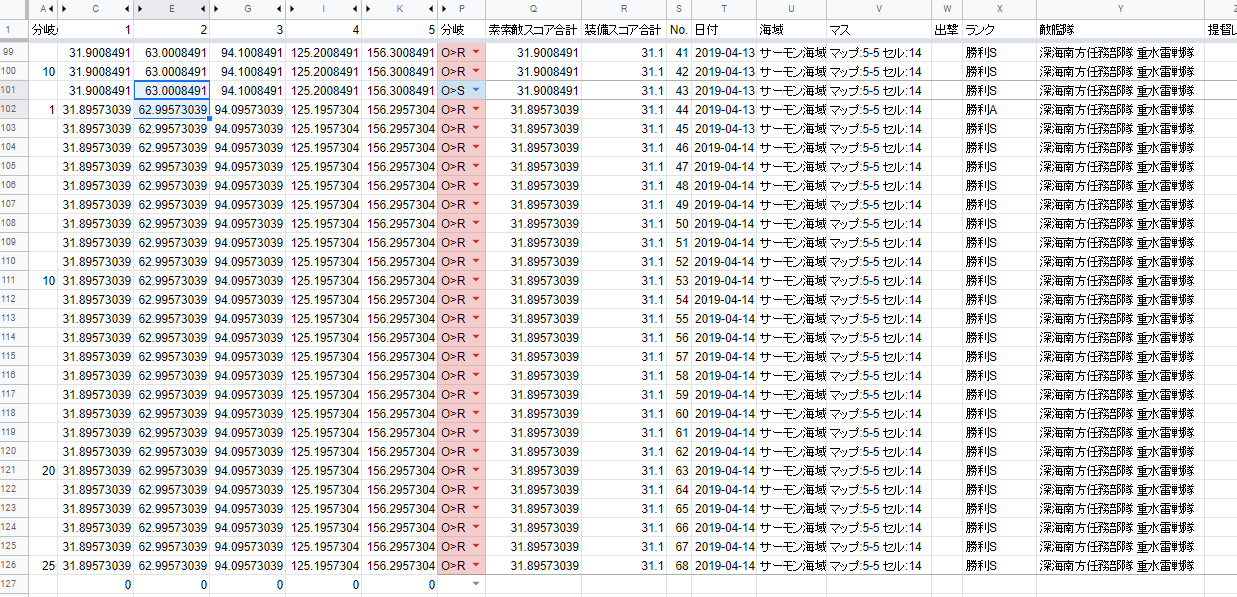Unhide column D using arrow on column C header
The width and height of the screenshot is (1237, 597).
tap(129, 9)
